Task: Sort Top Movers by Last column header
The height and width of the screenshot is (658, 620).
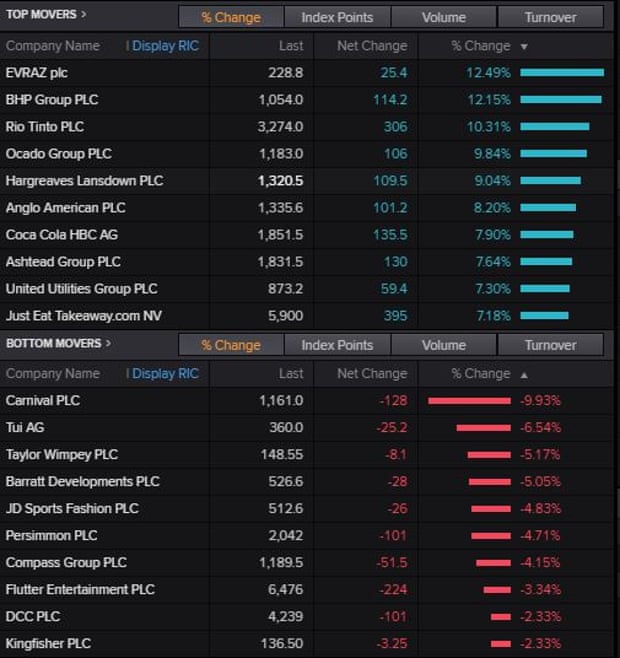Action: [x=291, y=46]
